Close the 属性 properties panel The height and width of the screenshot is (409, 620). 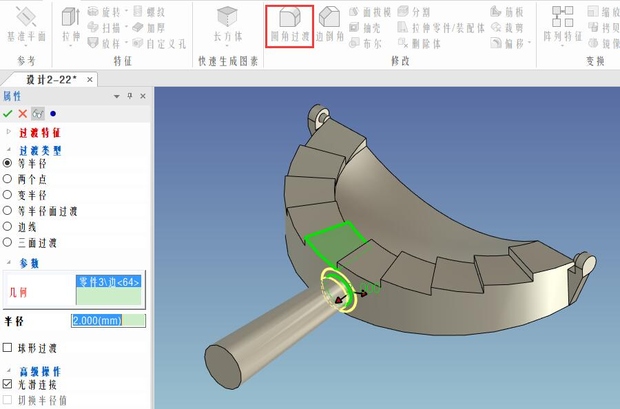(143, 96)
